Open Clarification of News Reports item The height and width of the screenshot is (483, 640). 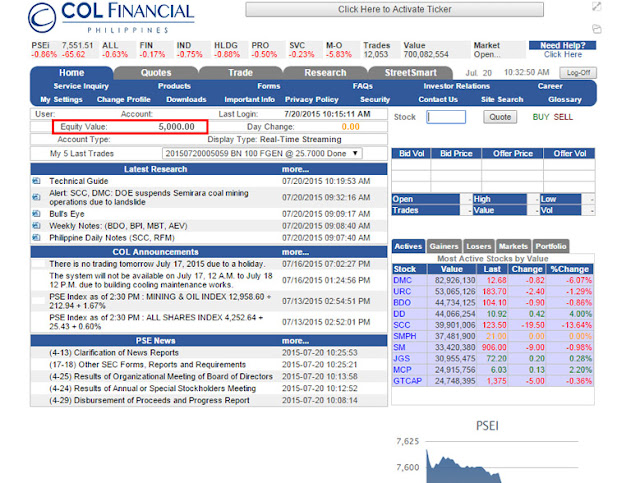point(114,352)
